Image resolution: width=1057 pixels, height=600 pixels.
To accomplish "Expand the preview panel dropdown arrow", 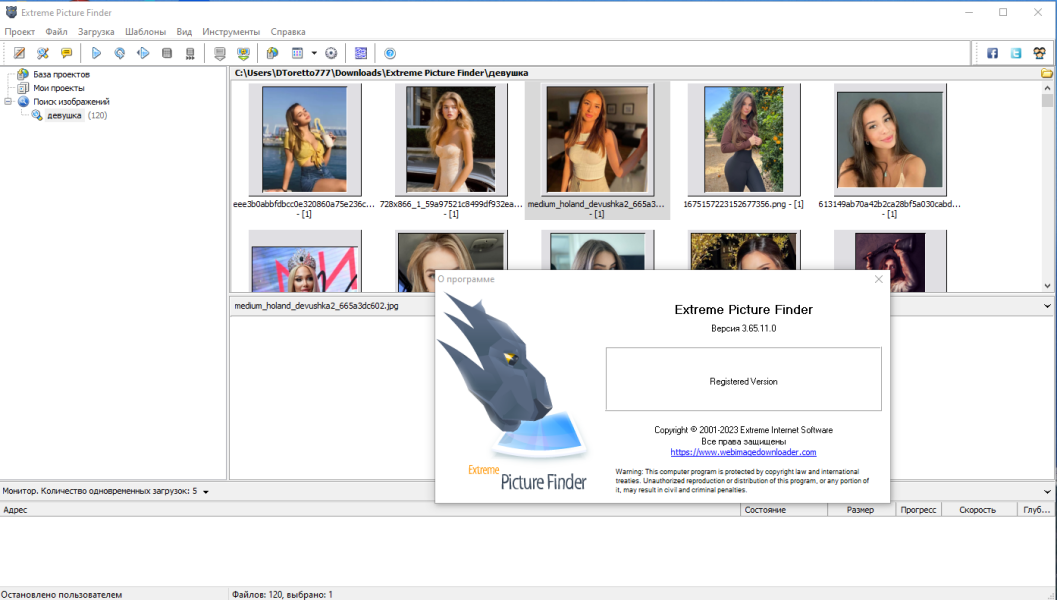I will pyautogui.click(x=1047, y=305).
